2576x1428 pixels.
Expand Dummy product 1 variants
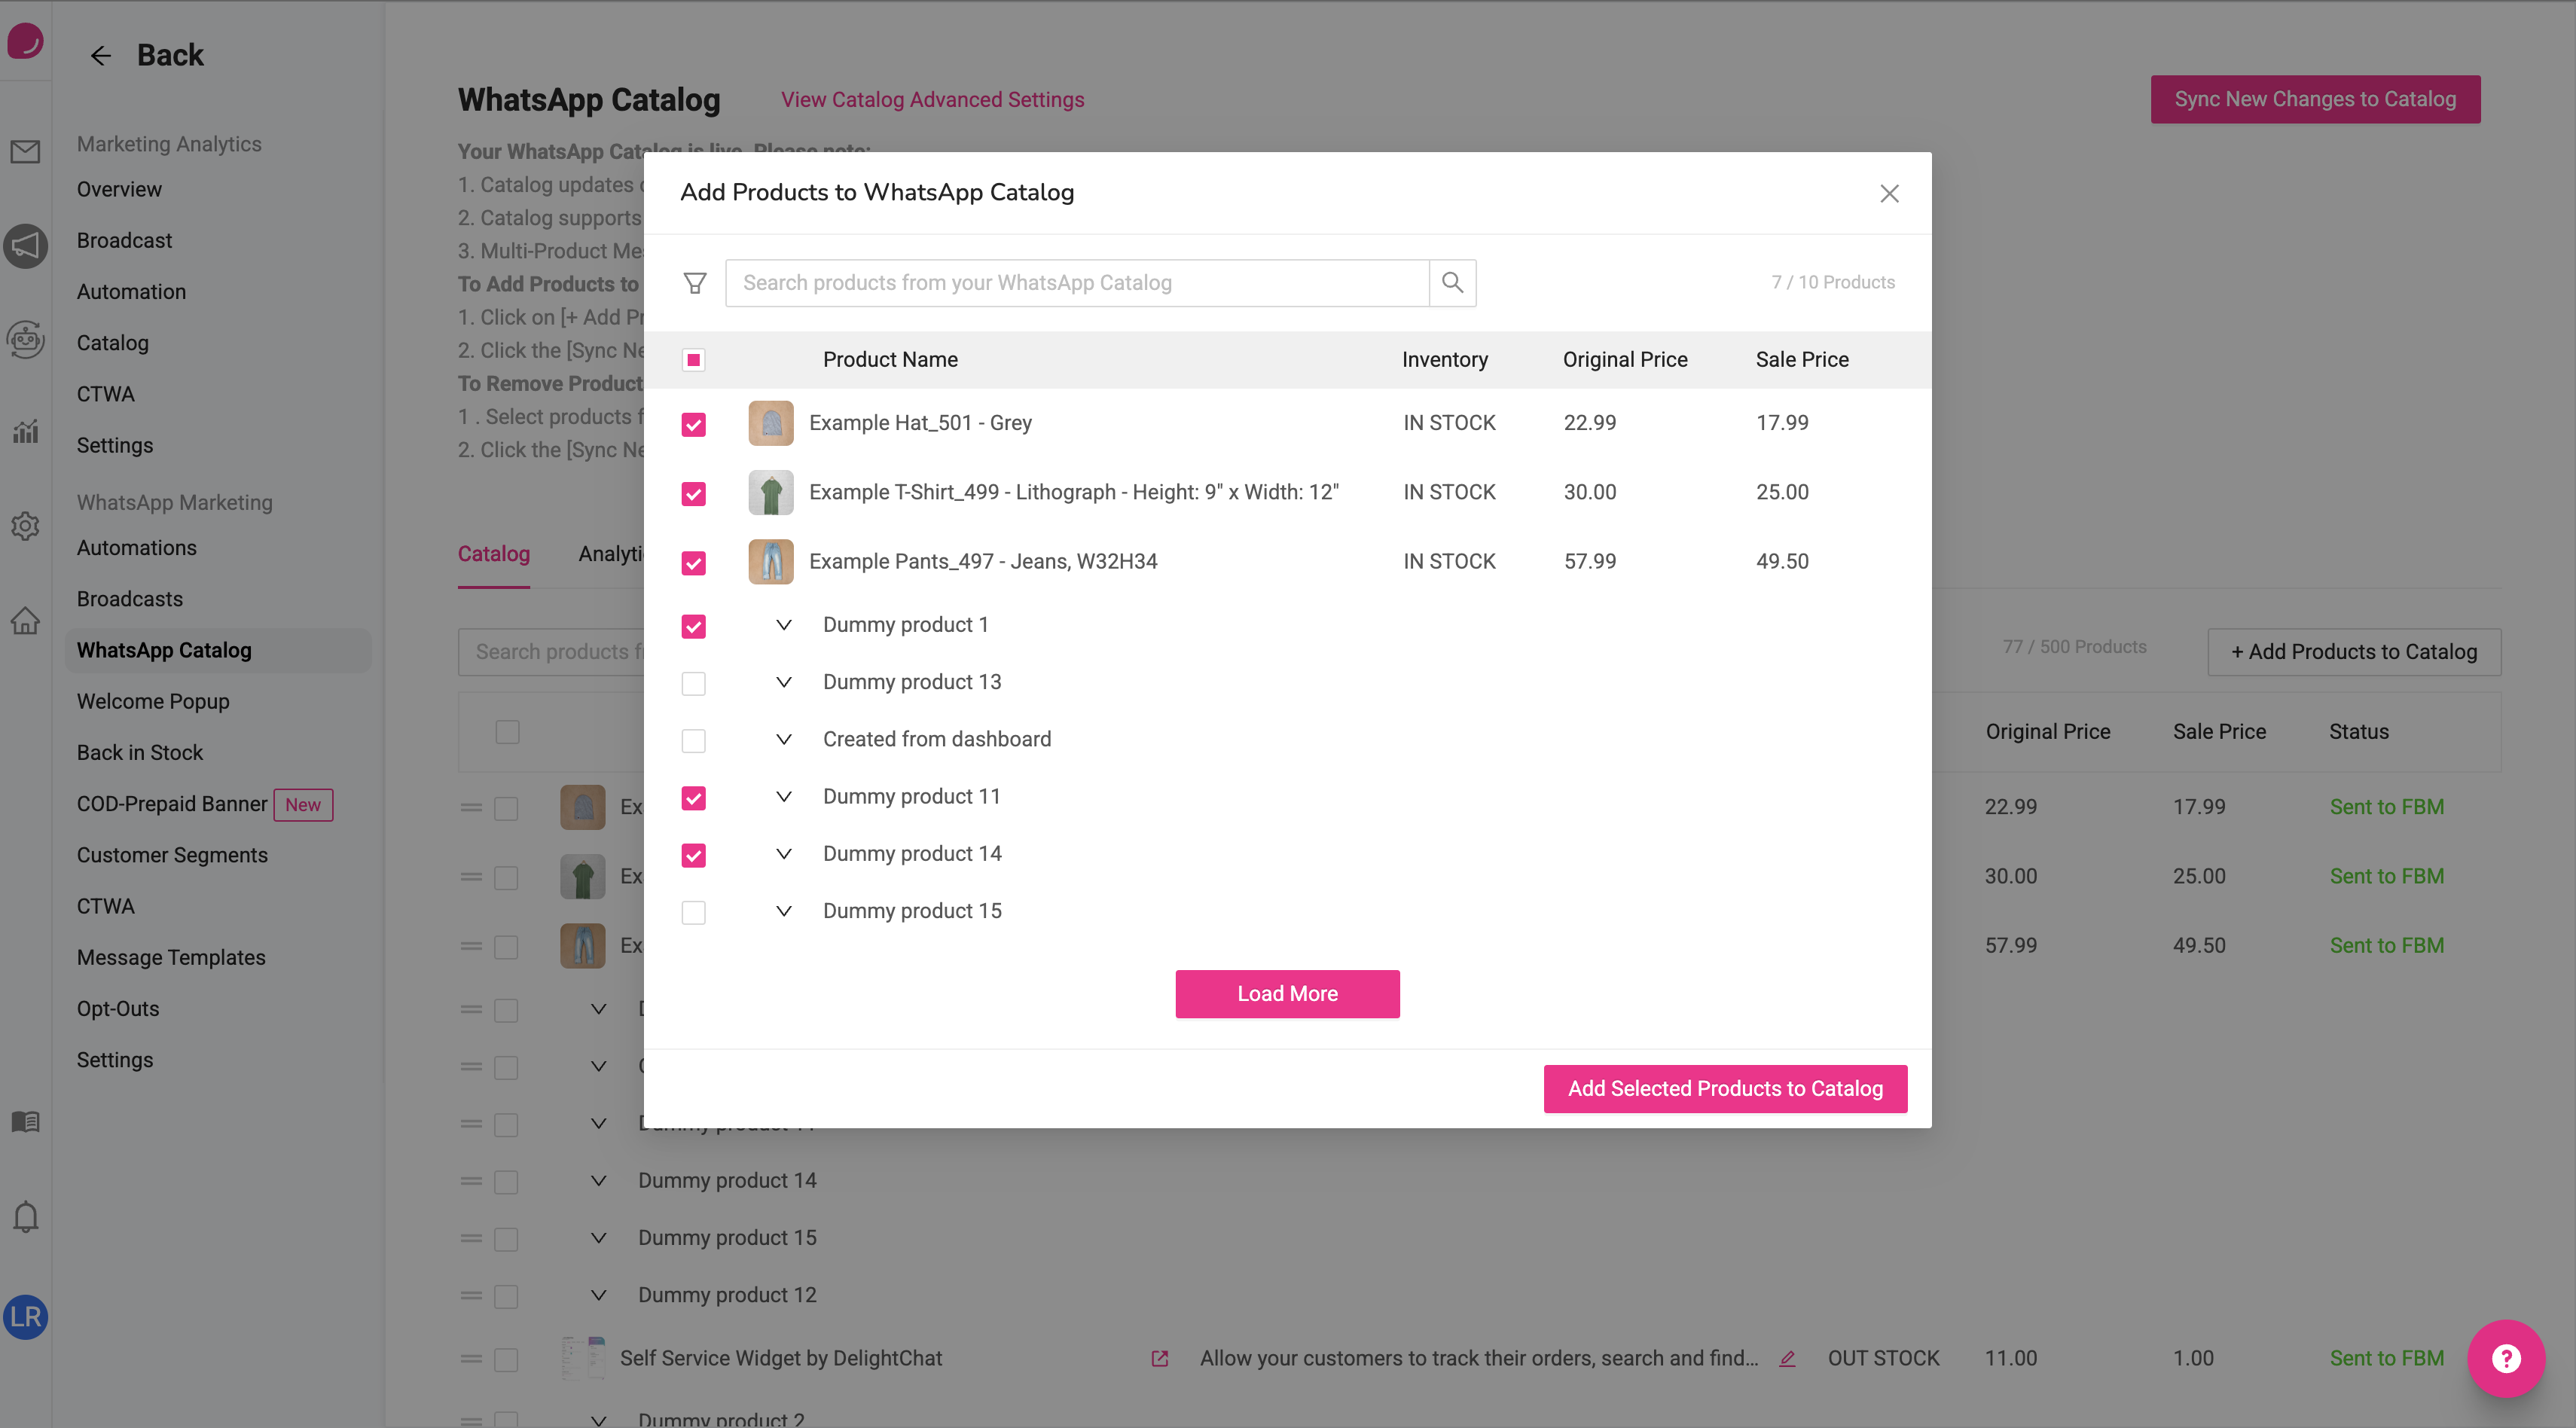coord(784,625)
